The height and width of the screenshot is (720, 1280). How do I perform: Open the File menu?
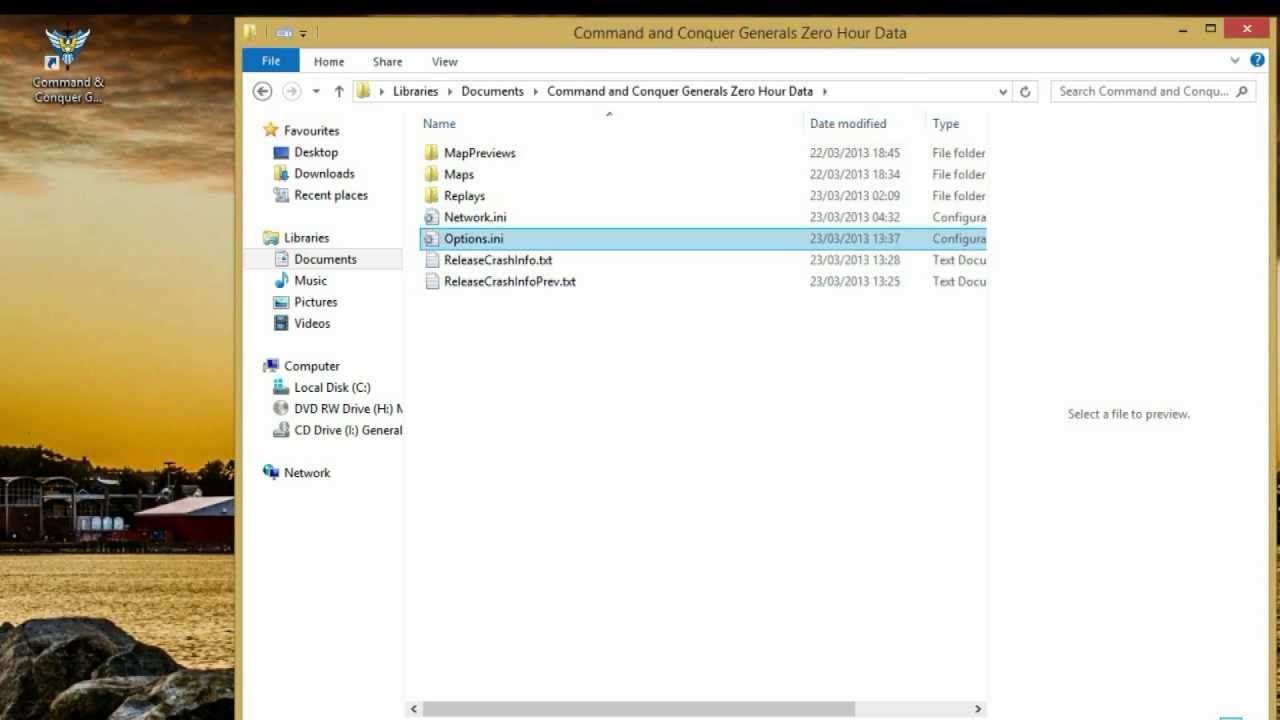pos(271,61)
